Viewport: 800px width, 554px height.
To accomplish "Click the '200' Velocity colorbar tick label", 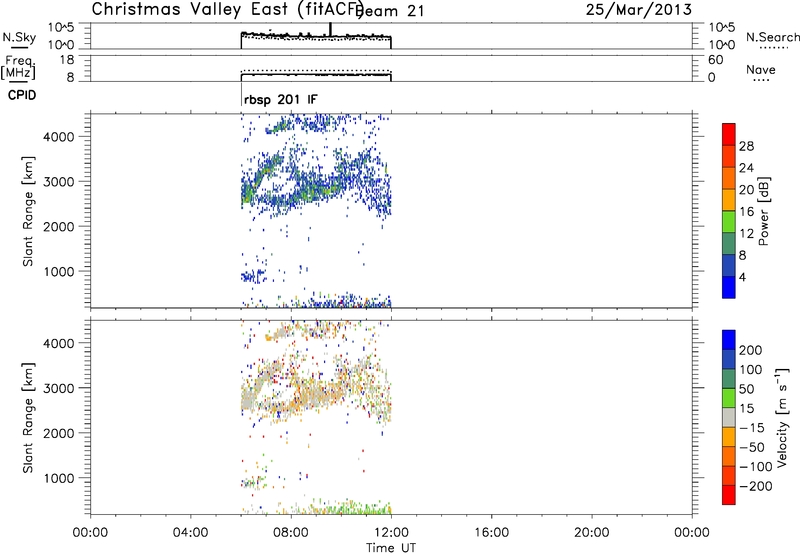I will pos(751,350).
